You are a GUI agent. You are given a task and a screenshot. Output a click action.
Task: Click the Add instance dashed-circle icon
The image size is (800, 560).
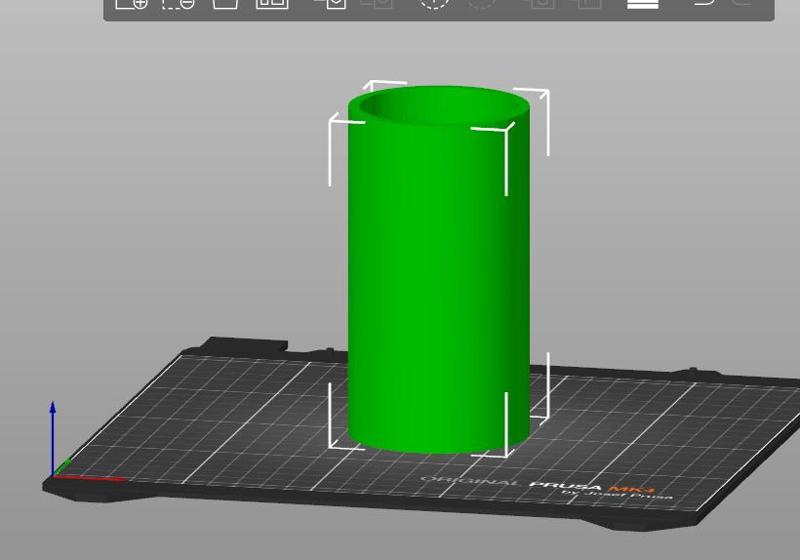pos(434,3)
